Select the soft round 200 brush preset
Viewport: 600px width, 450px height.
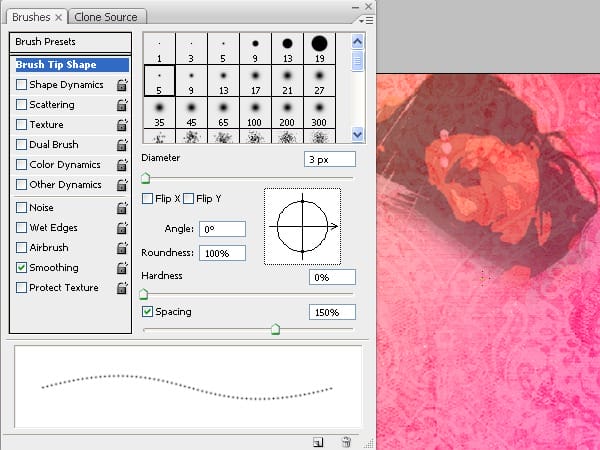(x=287, y=113)
